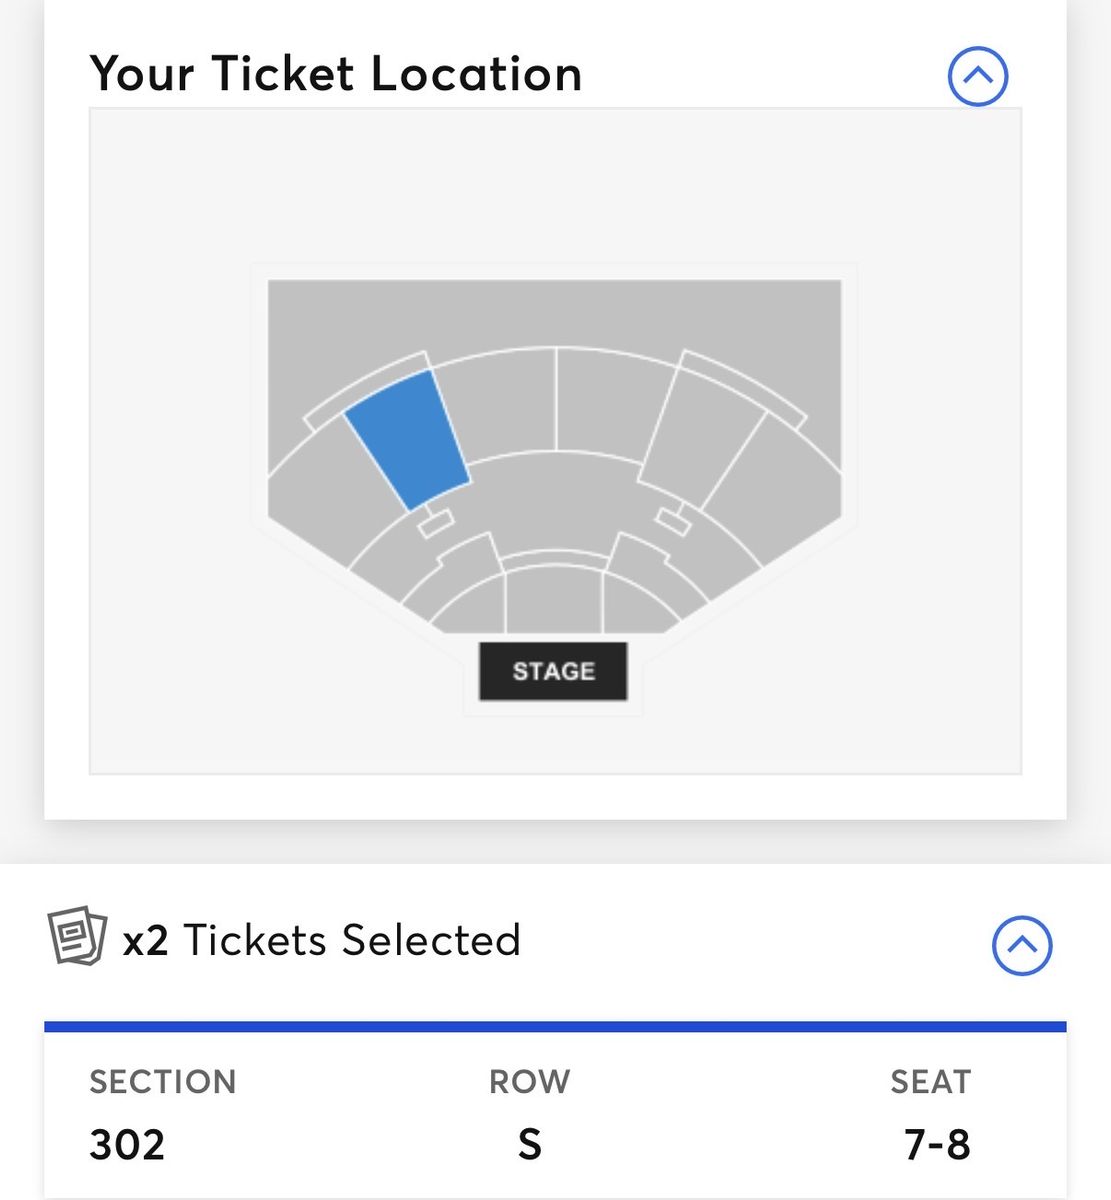Click the small box below the blue section
Screen dimensions: 1111x1200
[x=436, y=523]
